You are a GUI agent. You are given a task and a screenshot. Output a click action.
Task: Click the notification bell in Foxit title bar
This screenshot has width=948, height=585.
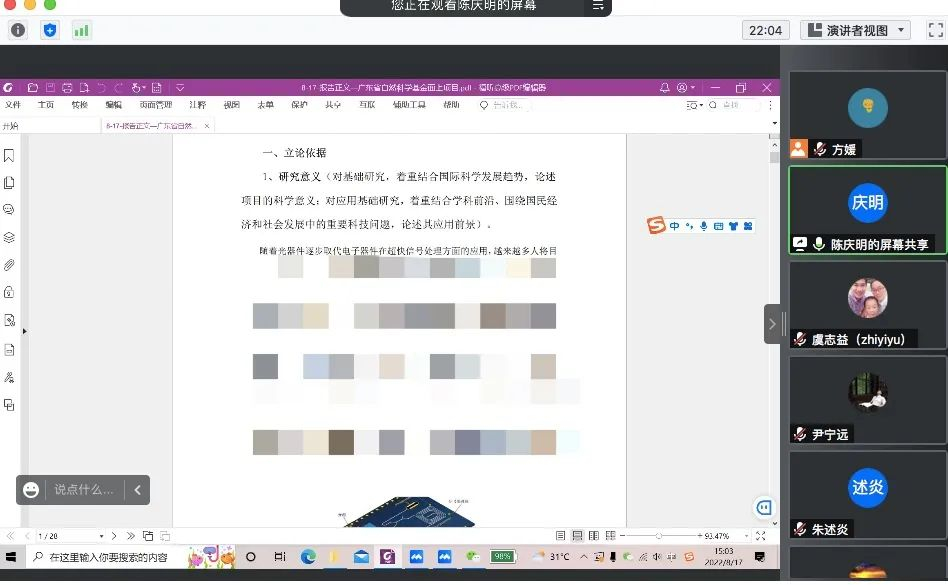(x=664, y=88)
